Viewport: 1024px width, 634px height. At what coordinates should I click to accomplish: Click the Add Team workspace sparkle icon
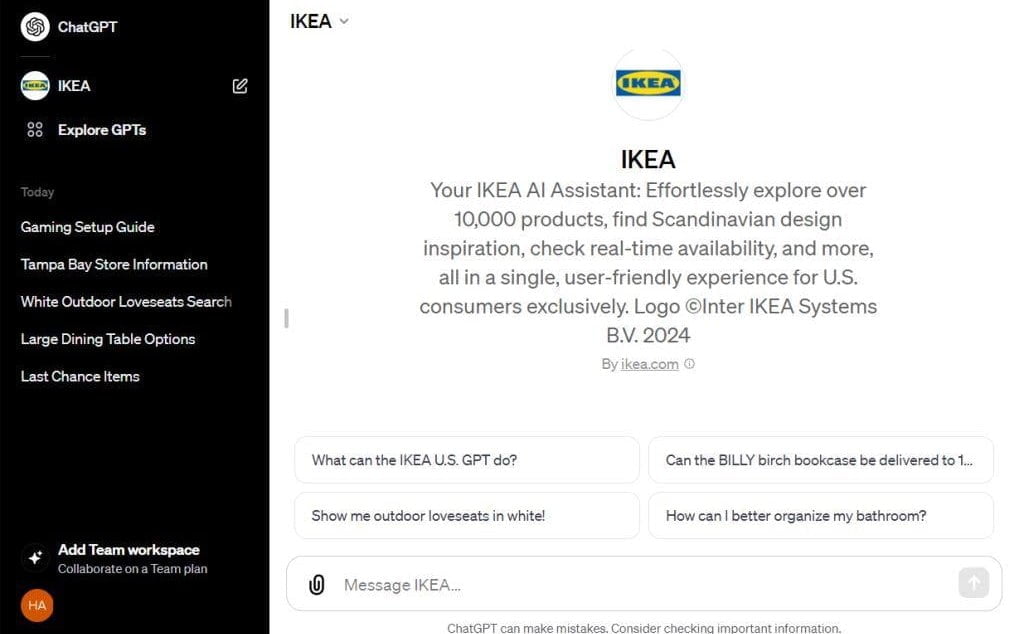click(34, 556)
